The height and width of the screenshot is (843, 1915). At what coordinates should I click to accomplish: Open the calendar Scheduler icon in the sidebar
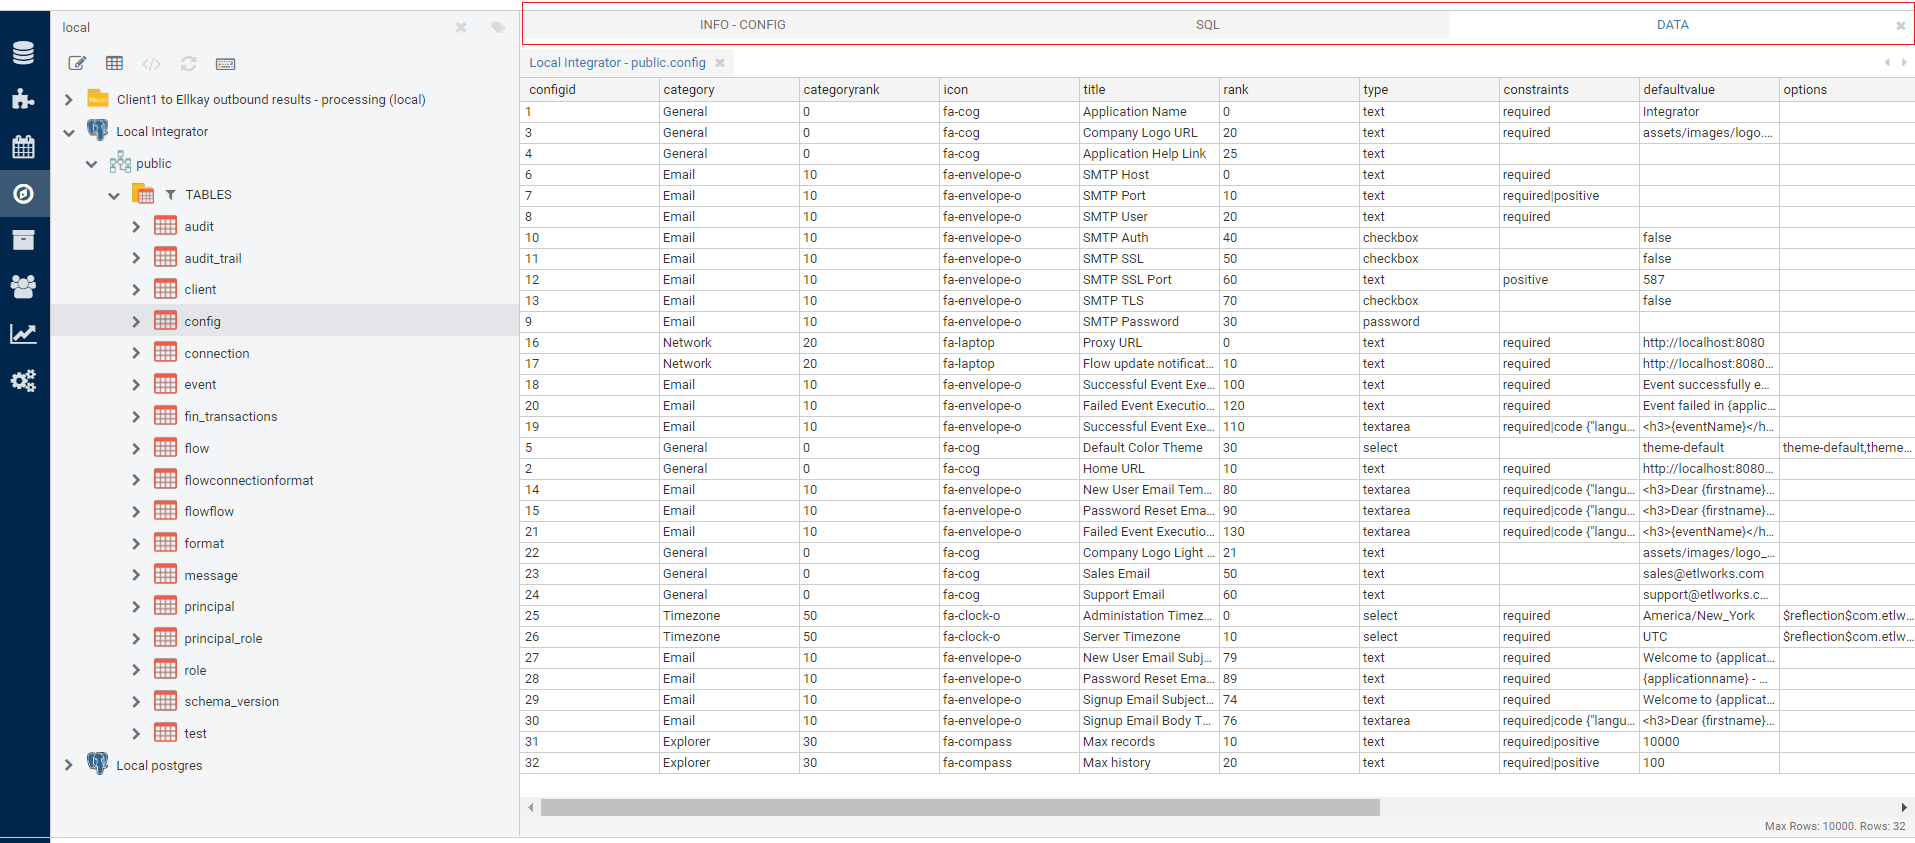point(23,147)
